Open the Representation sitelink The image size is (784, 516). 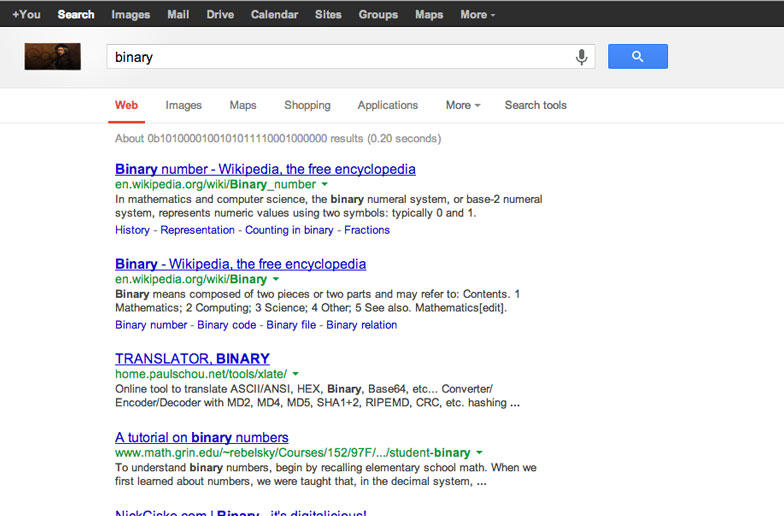pos(197,230)
